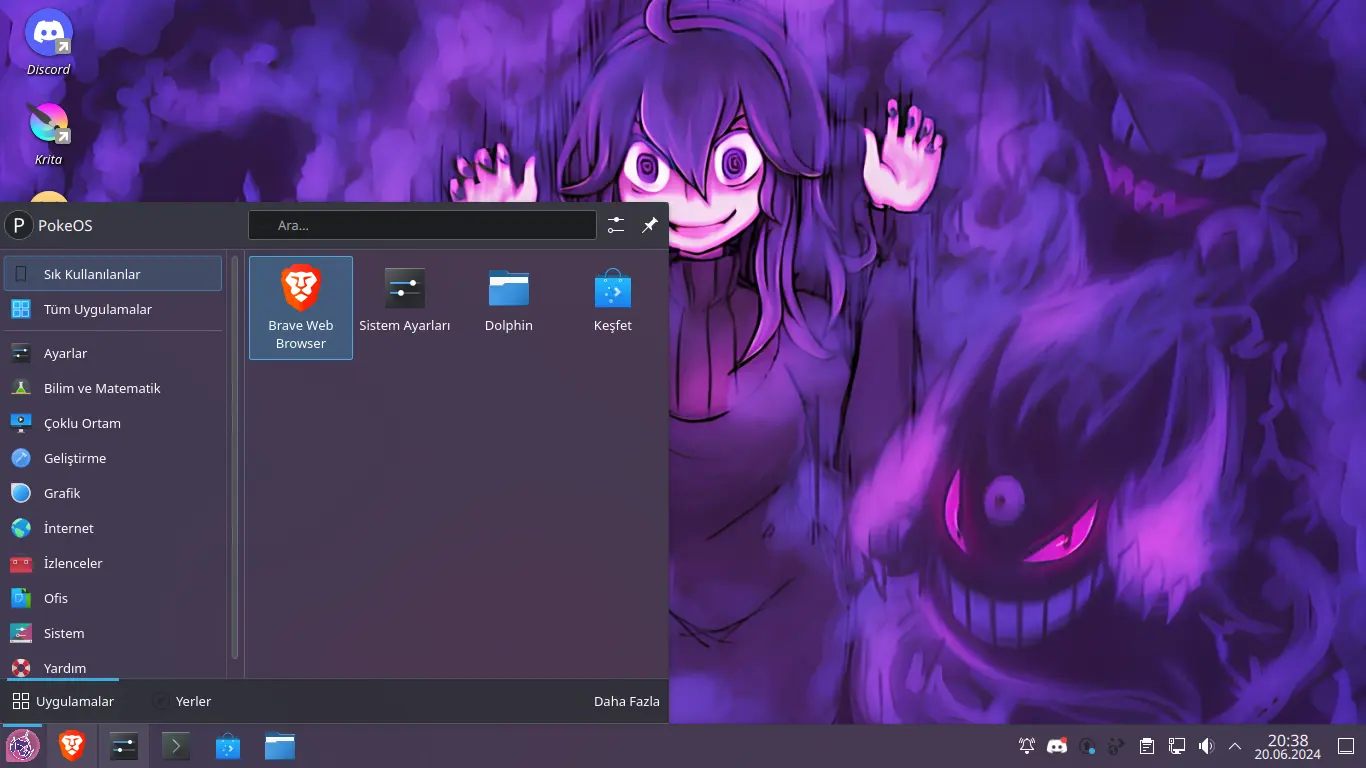Click the Discord tray icon
Screen dimensions: 1366x768
pyautogui.click(x=1057, y=746)
